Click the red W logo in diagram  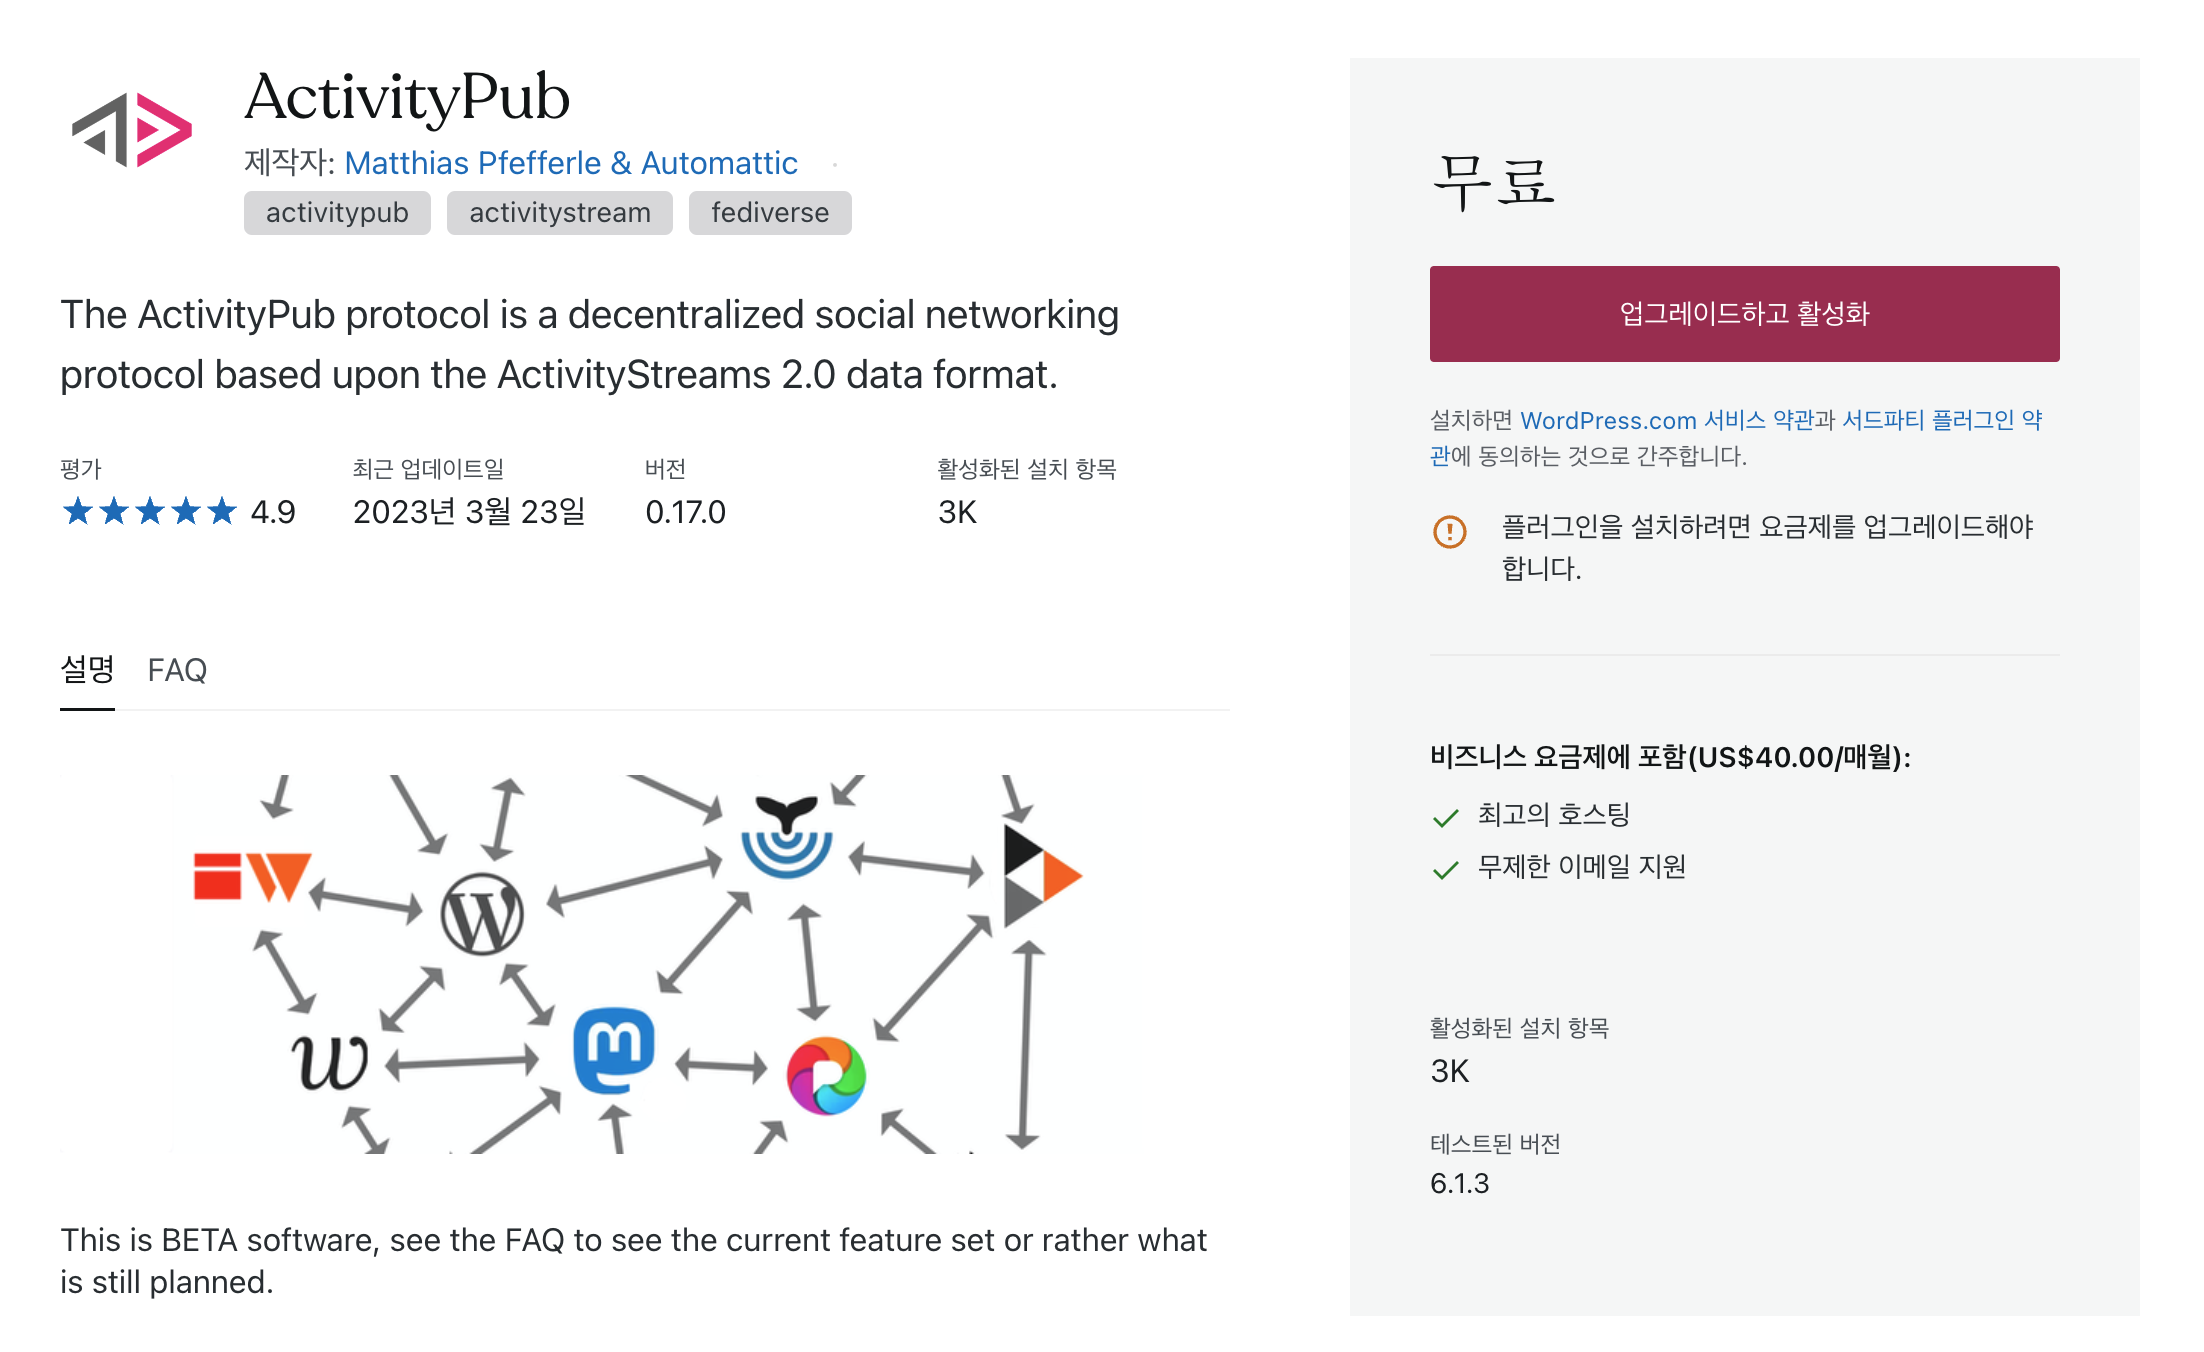pyautogui.click(x=253, y=876)
